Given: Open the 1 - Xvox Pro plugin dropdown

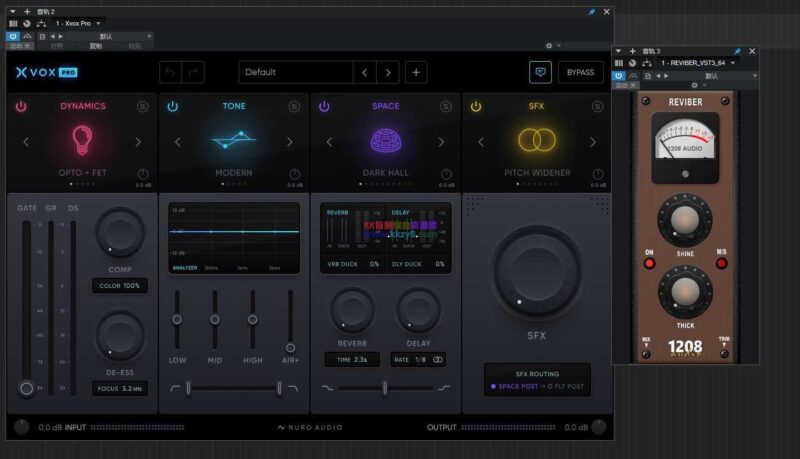Looking at the screenshot, I should tap(78, 23).
